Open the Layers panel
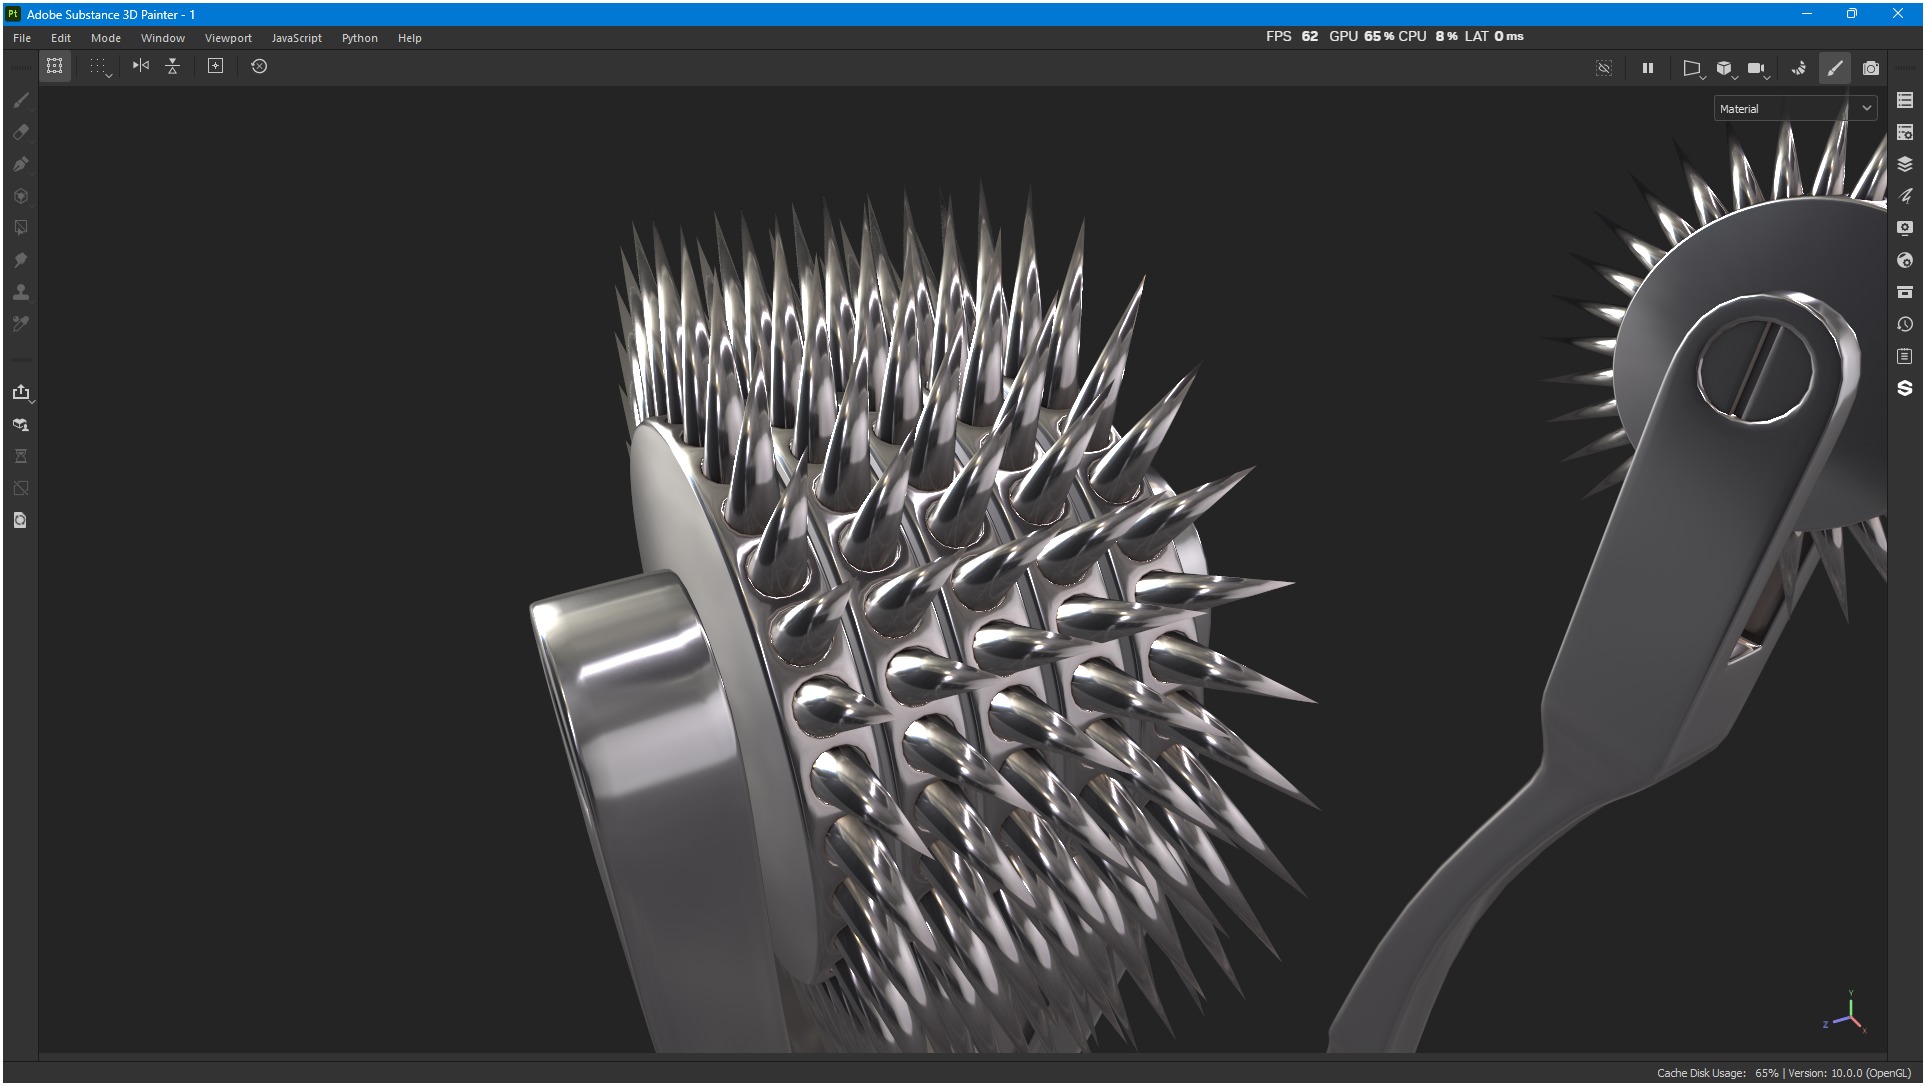Viewport: 1926px width, 1086px height. [1905, 164]
